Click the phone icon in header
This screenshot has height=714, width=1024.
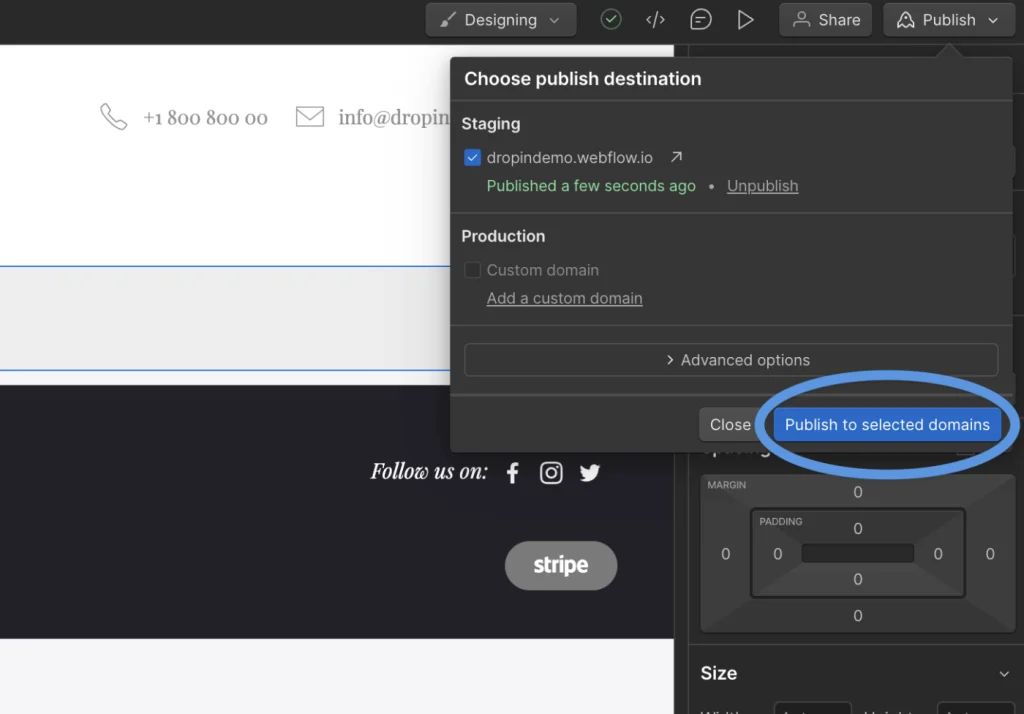tap(113, 117)
